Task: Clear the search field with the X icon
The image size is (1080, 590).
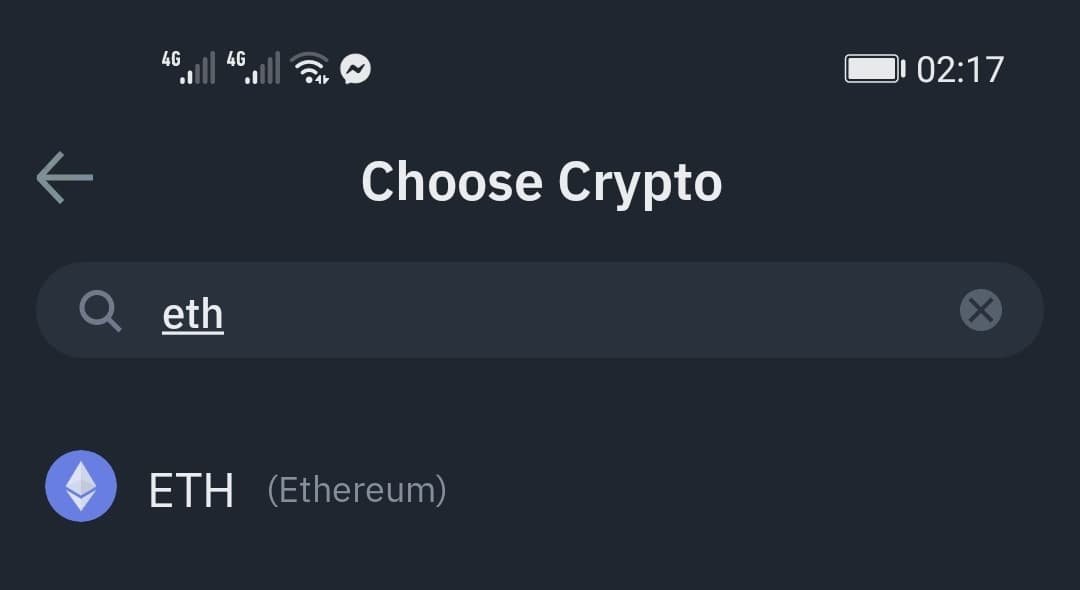Action: click(981, 310)
